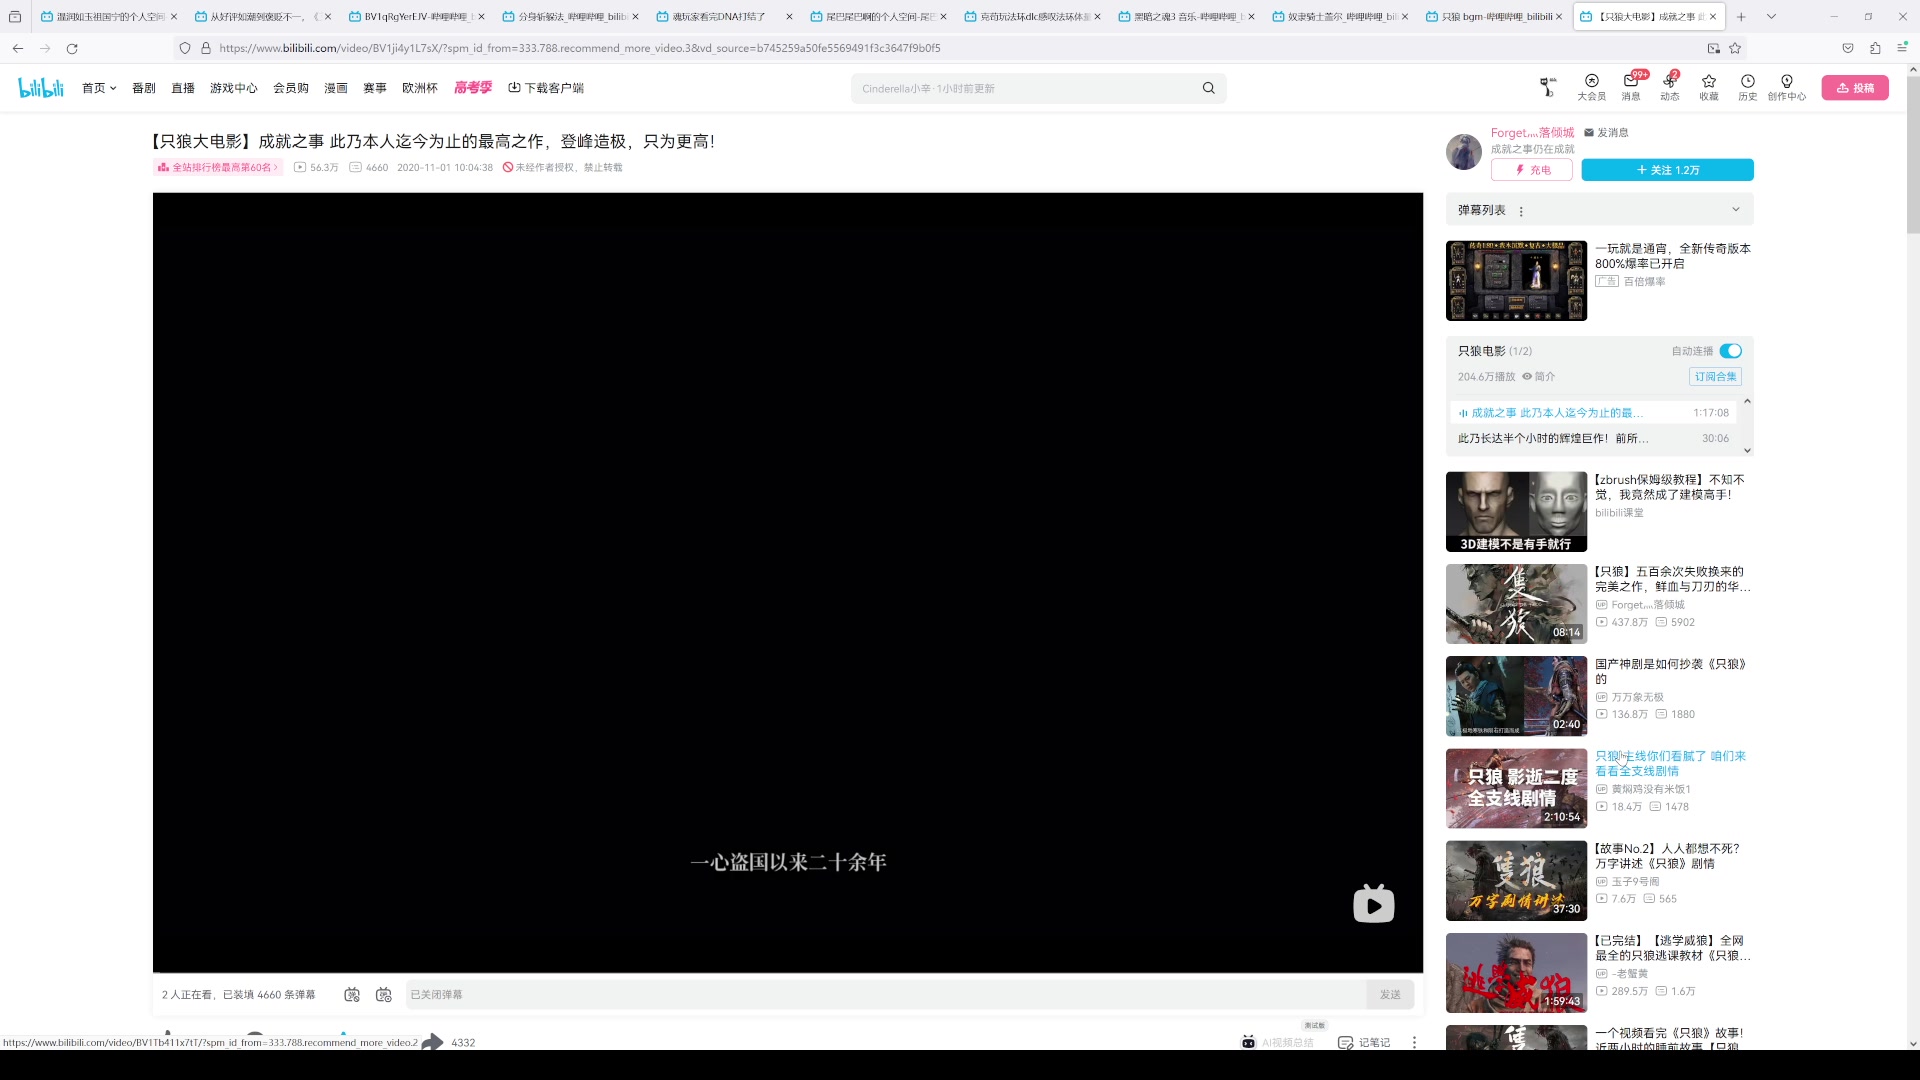Click the 简介 link in the collection header
Viewport: 1920px width, 1080px height.
click(x=1539, y=377)
